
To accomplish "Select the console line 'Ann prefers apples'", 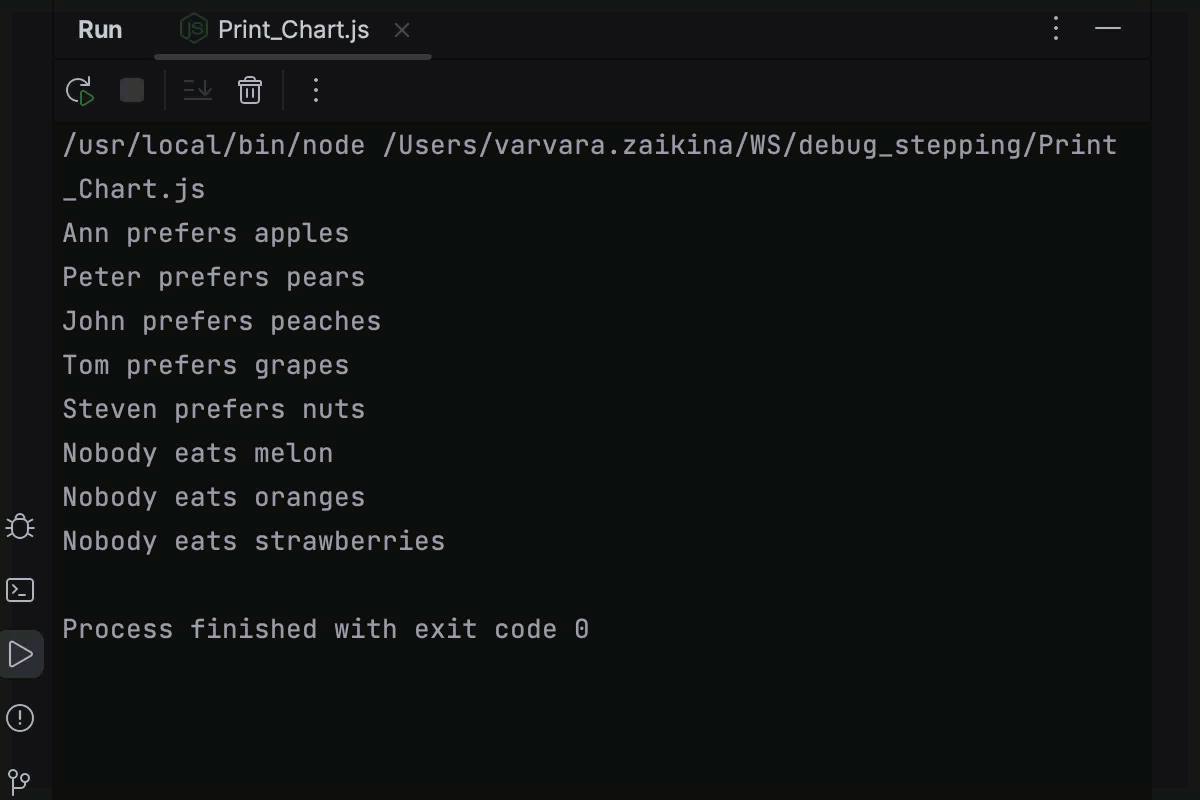I will click(205, 232).
